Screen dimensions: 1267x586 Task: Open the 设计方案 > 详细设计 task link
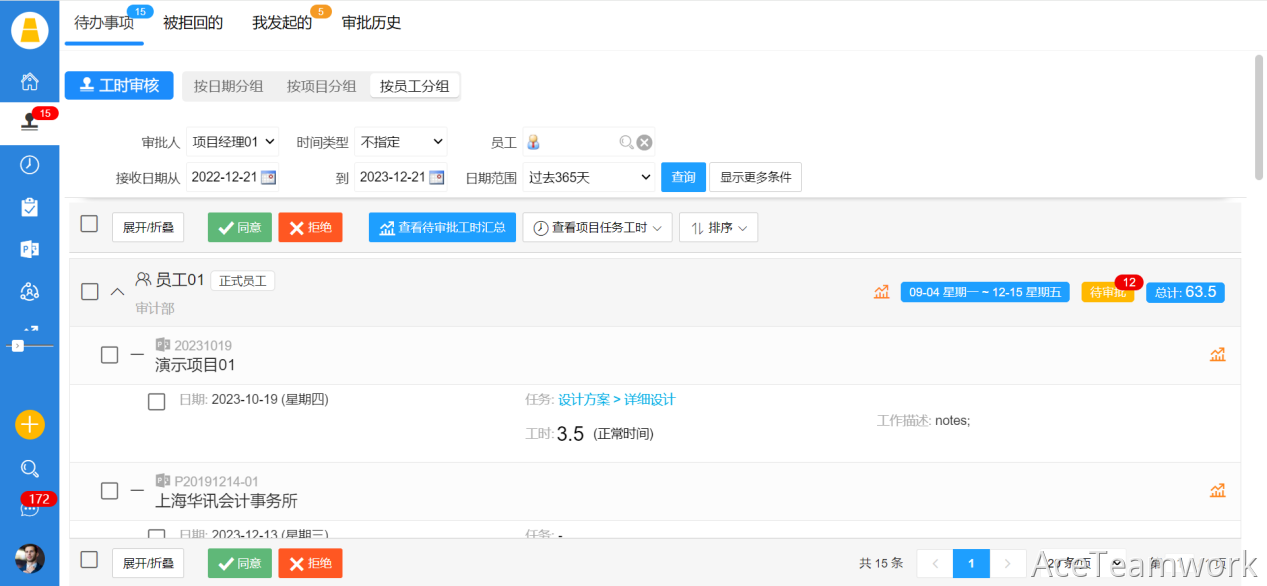coord(616,400)
